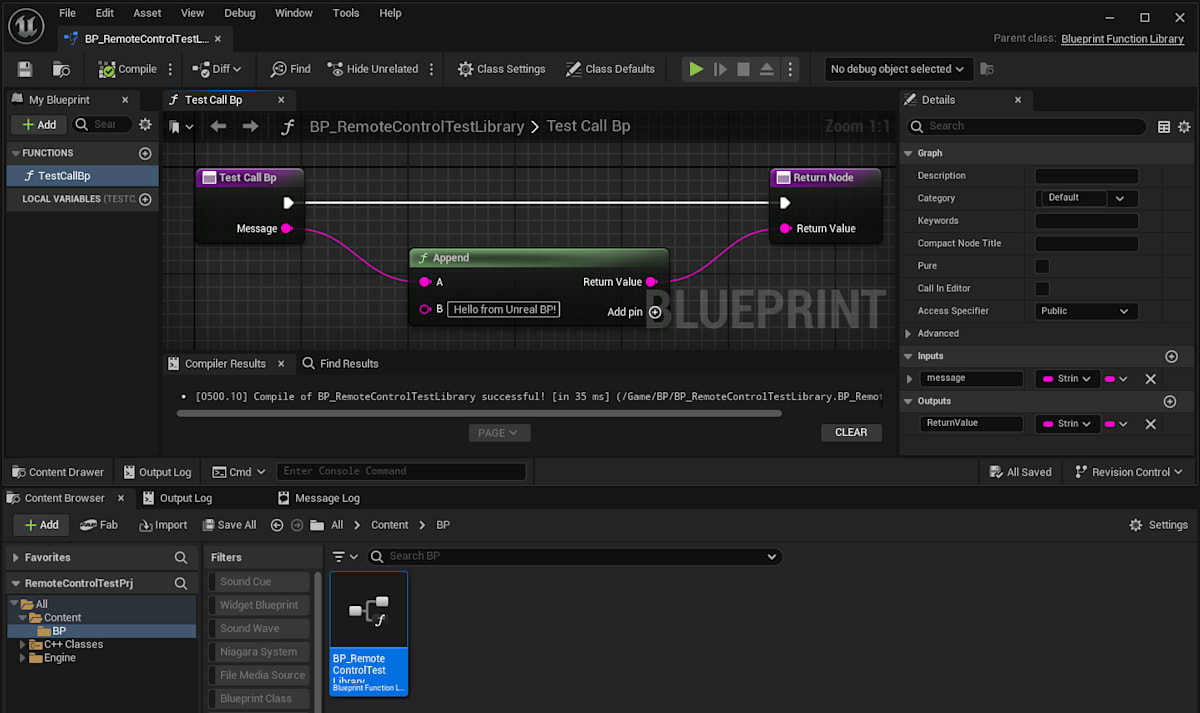Click the frame skip playback button
Image resolution: width=1200 pixels, height=713 pixels.
[720, 69]
